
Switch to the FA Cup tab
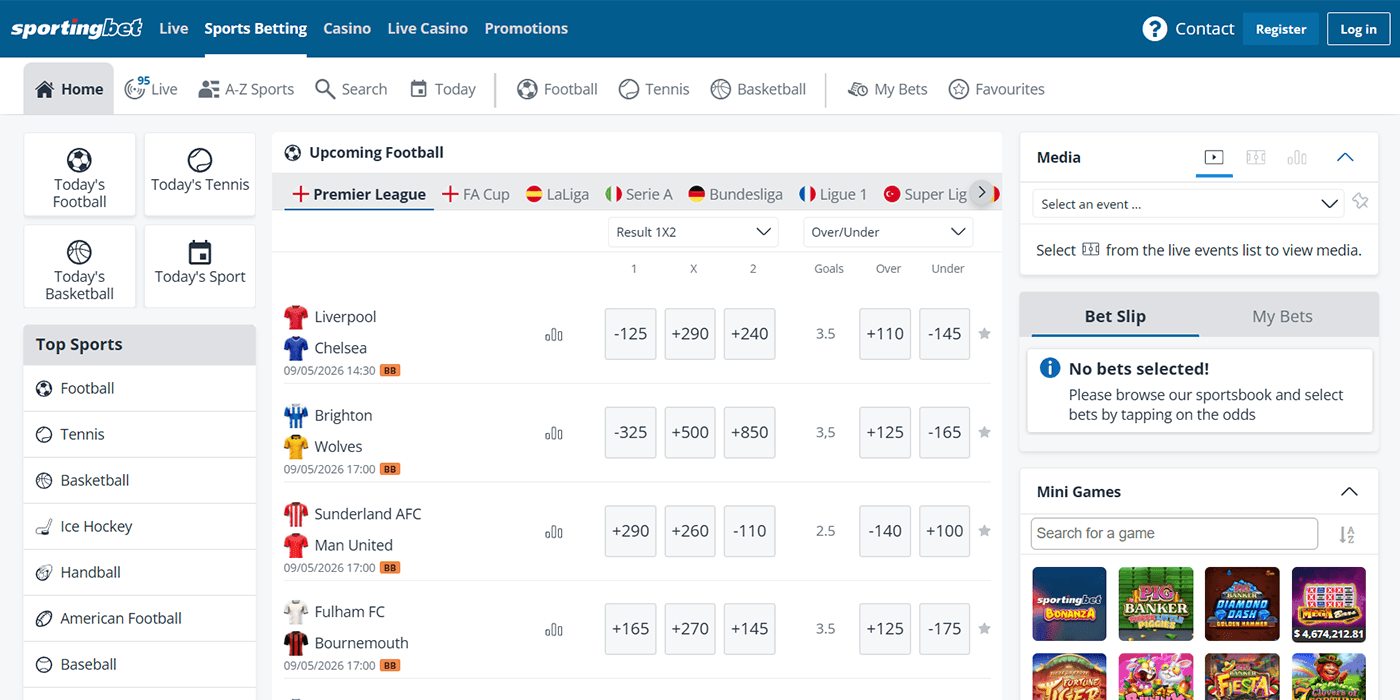pyautogui.click(x=476, y=194)
